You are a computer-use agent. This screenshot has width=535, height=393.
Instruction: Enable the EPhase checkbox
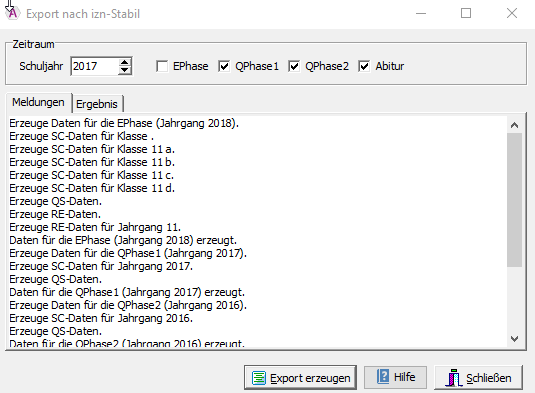162,66
